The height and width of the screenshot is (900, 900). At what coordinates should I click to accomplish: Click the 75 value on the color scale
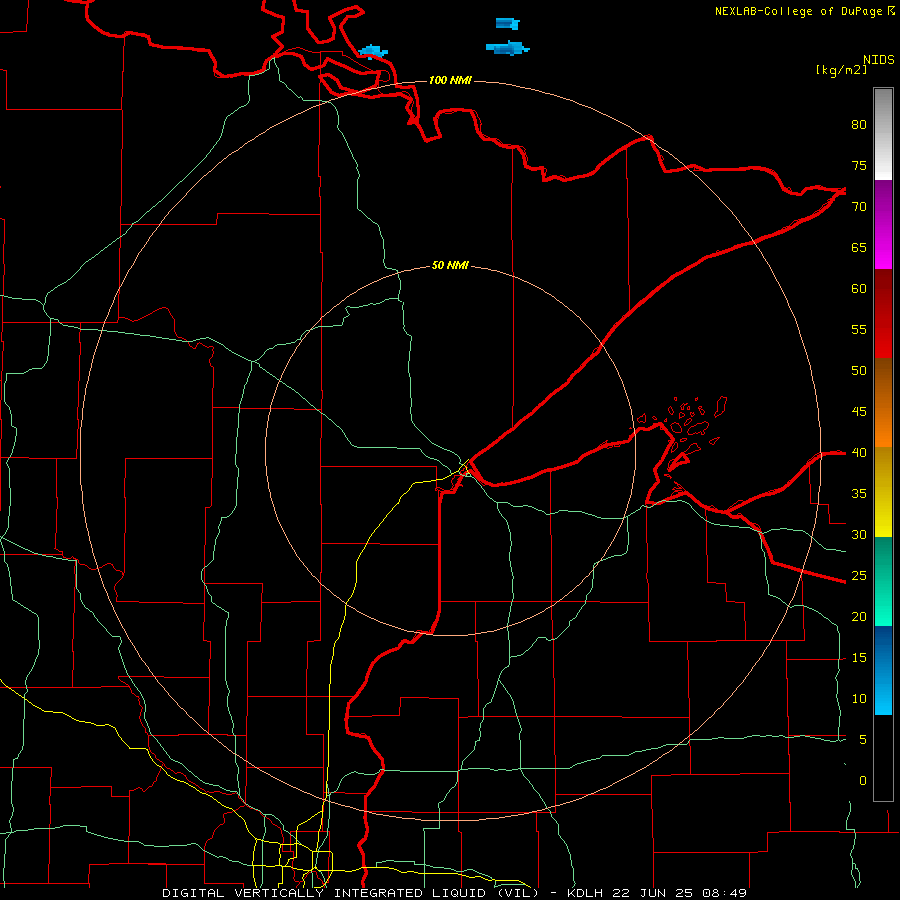click(x=859, y=166)
